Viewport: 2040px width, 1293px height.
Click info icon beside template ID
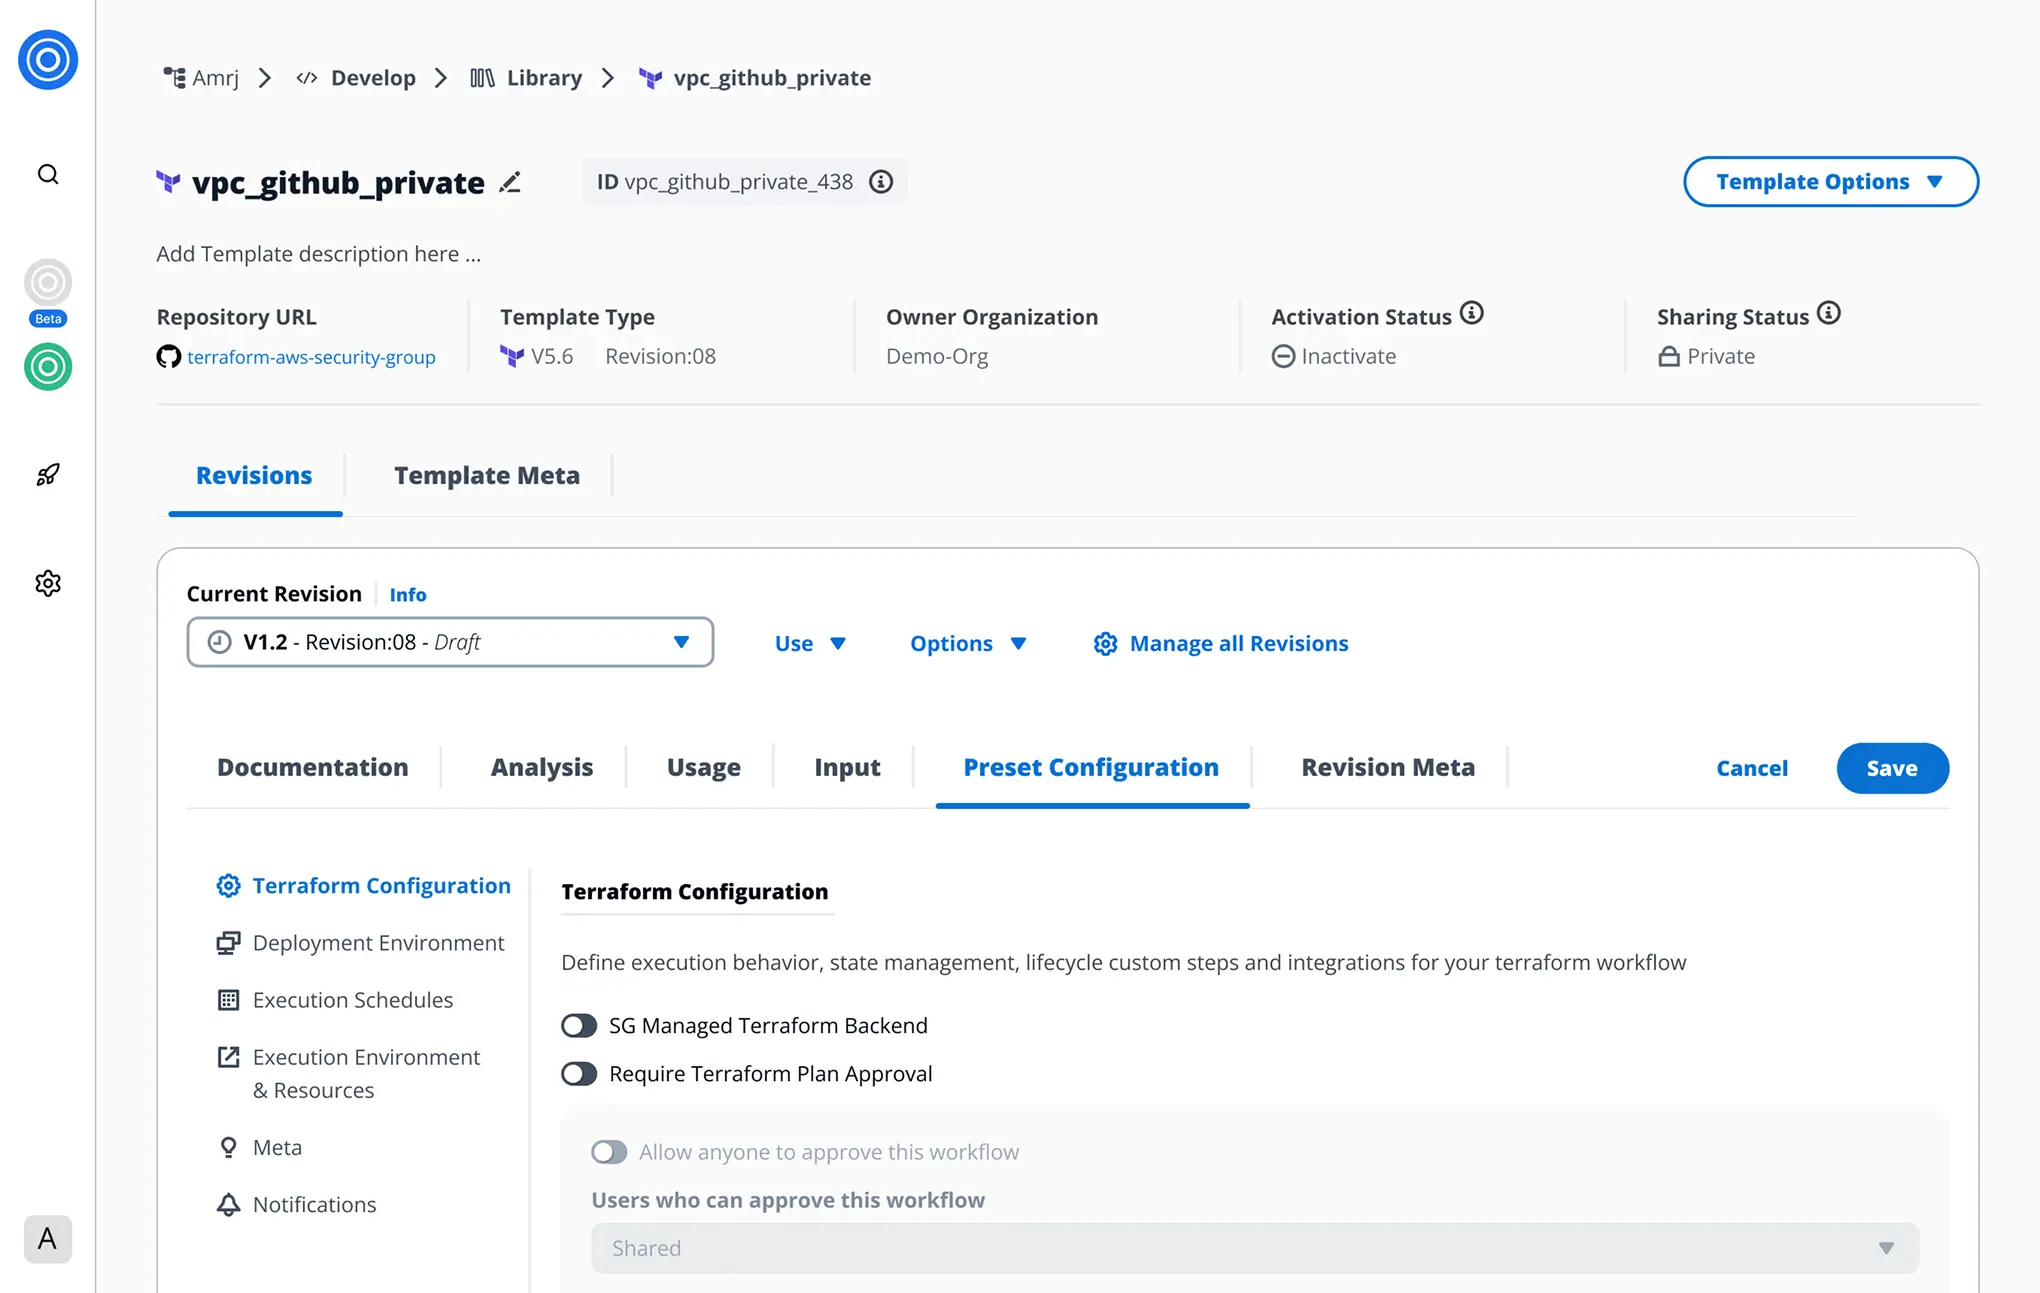(x=880, y=182)
